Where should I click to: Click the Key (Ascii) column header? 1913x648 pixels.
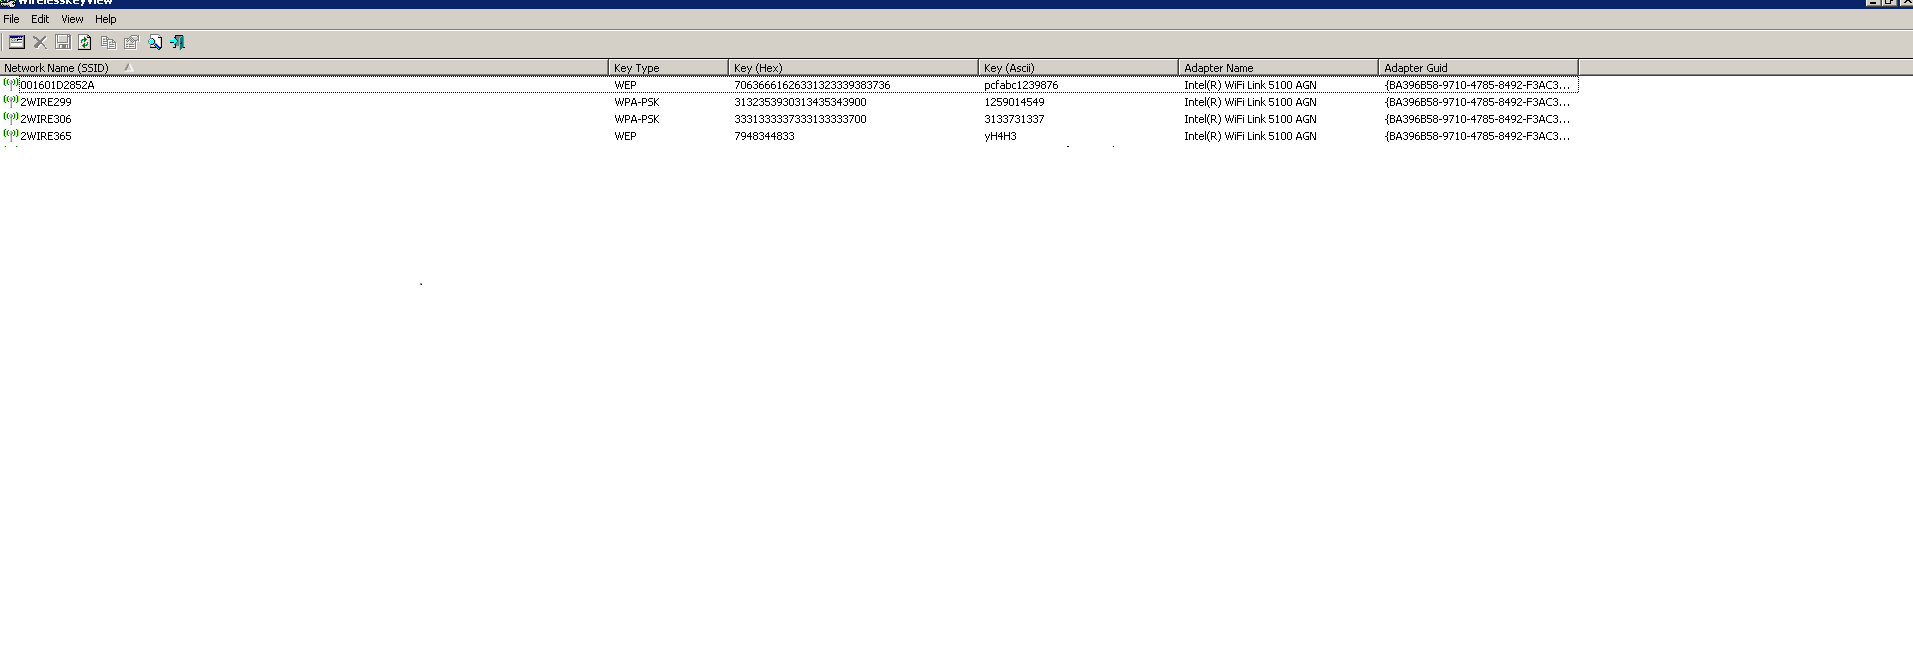click(x=1008, y=68)
